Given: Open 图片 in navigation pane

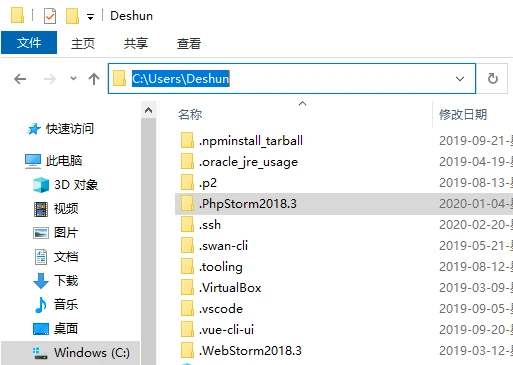Looking at the screenshot, I should pyautogui.click(x=66, y=233).
